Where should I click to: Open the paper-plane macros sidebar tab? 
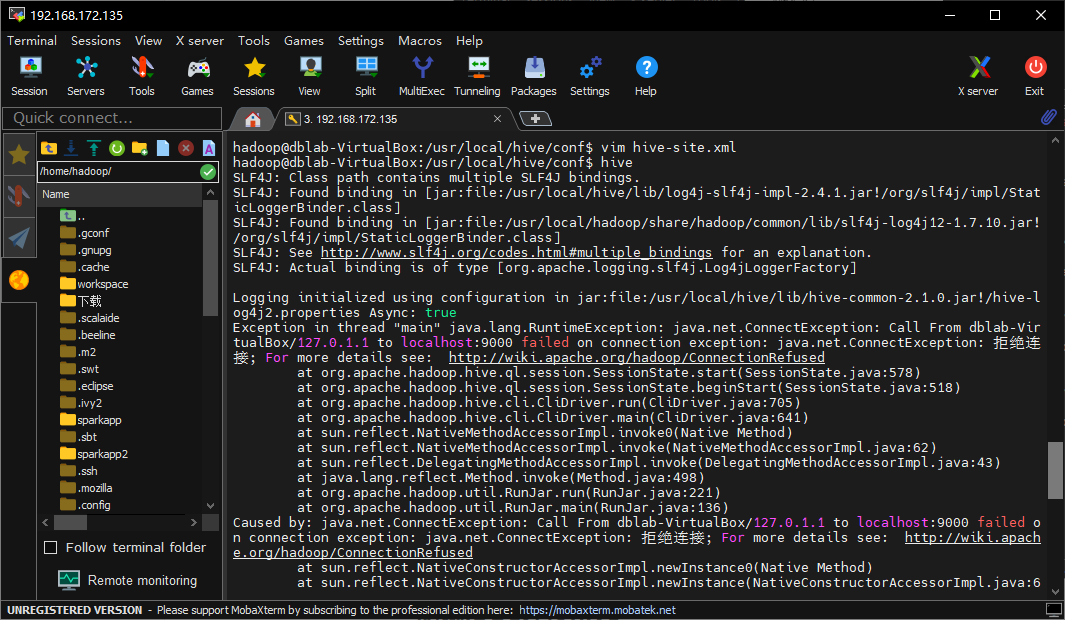tap(19, 238)
